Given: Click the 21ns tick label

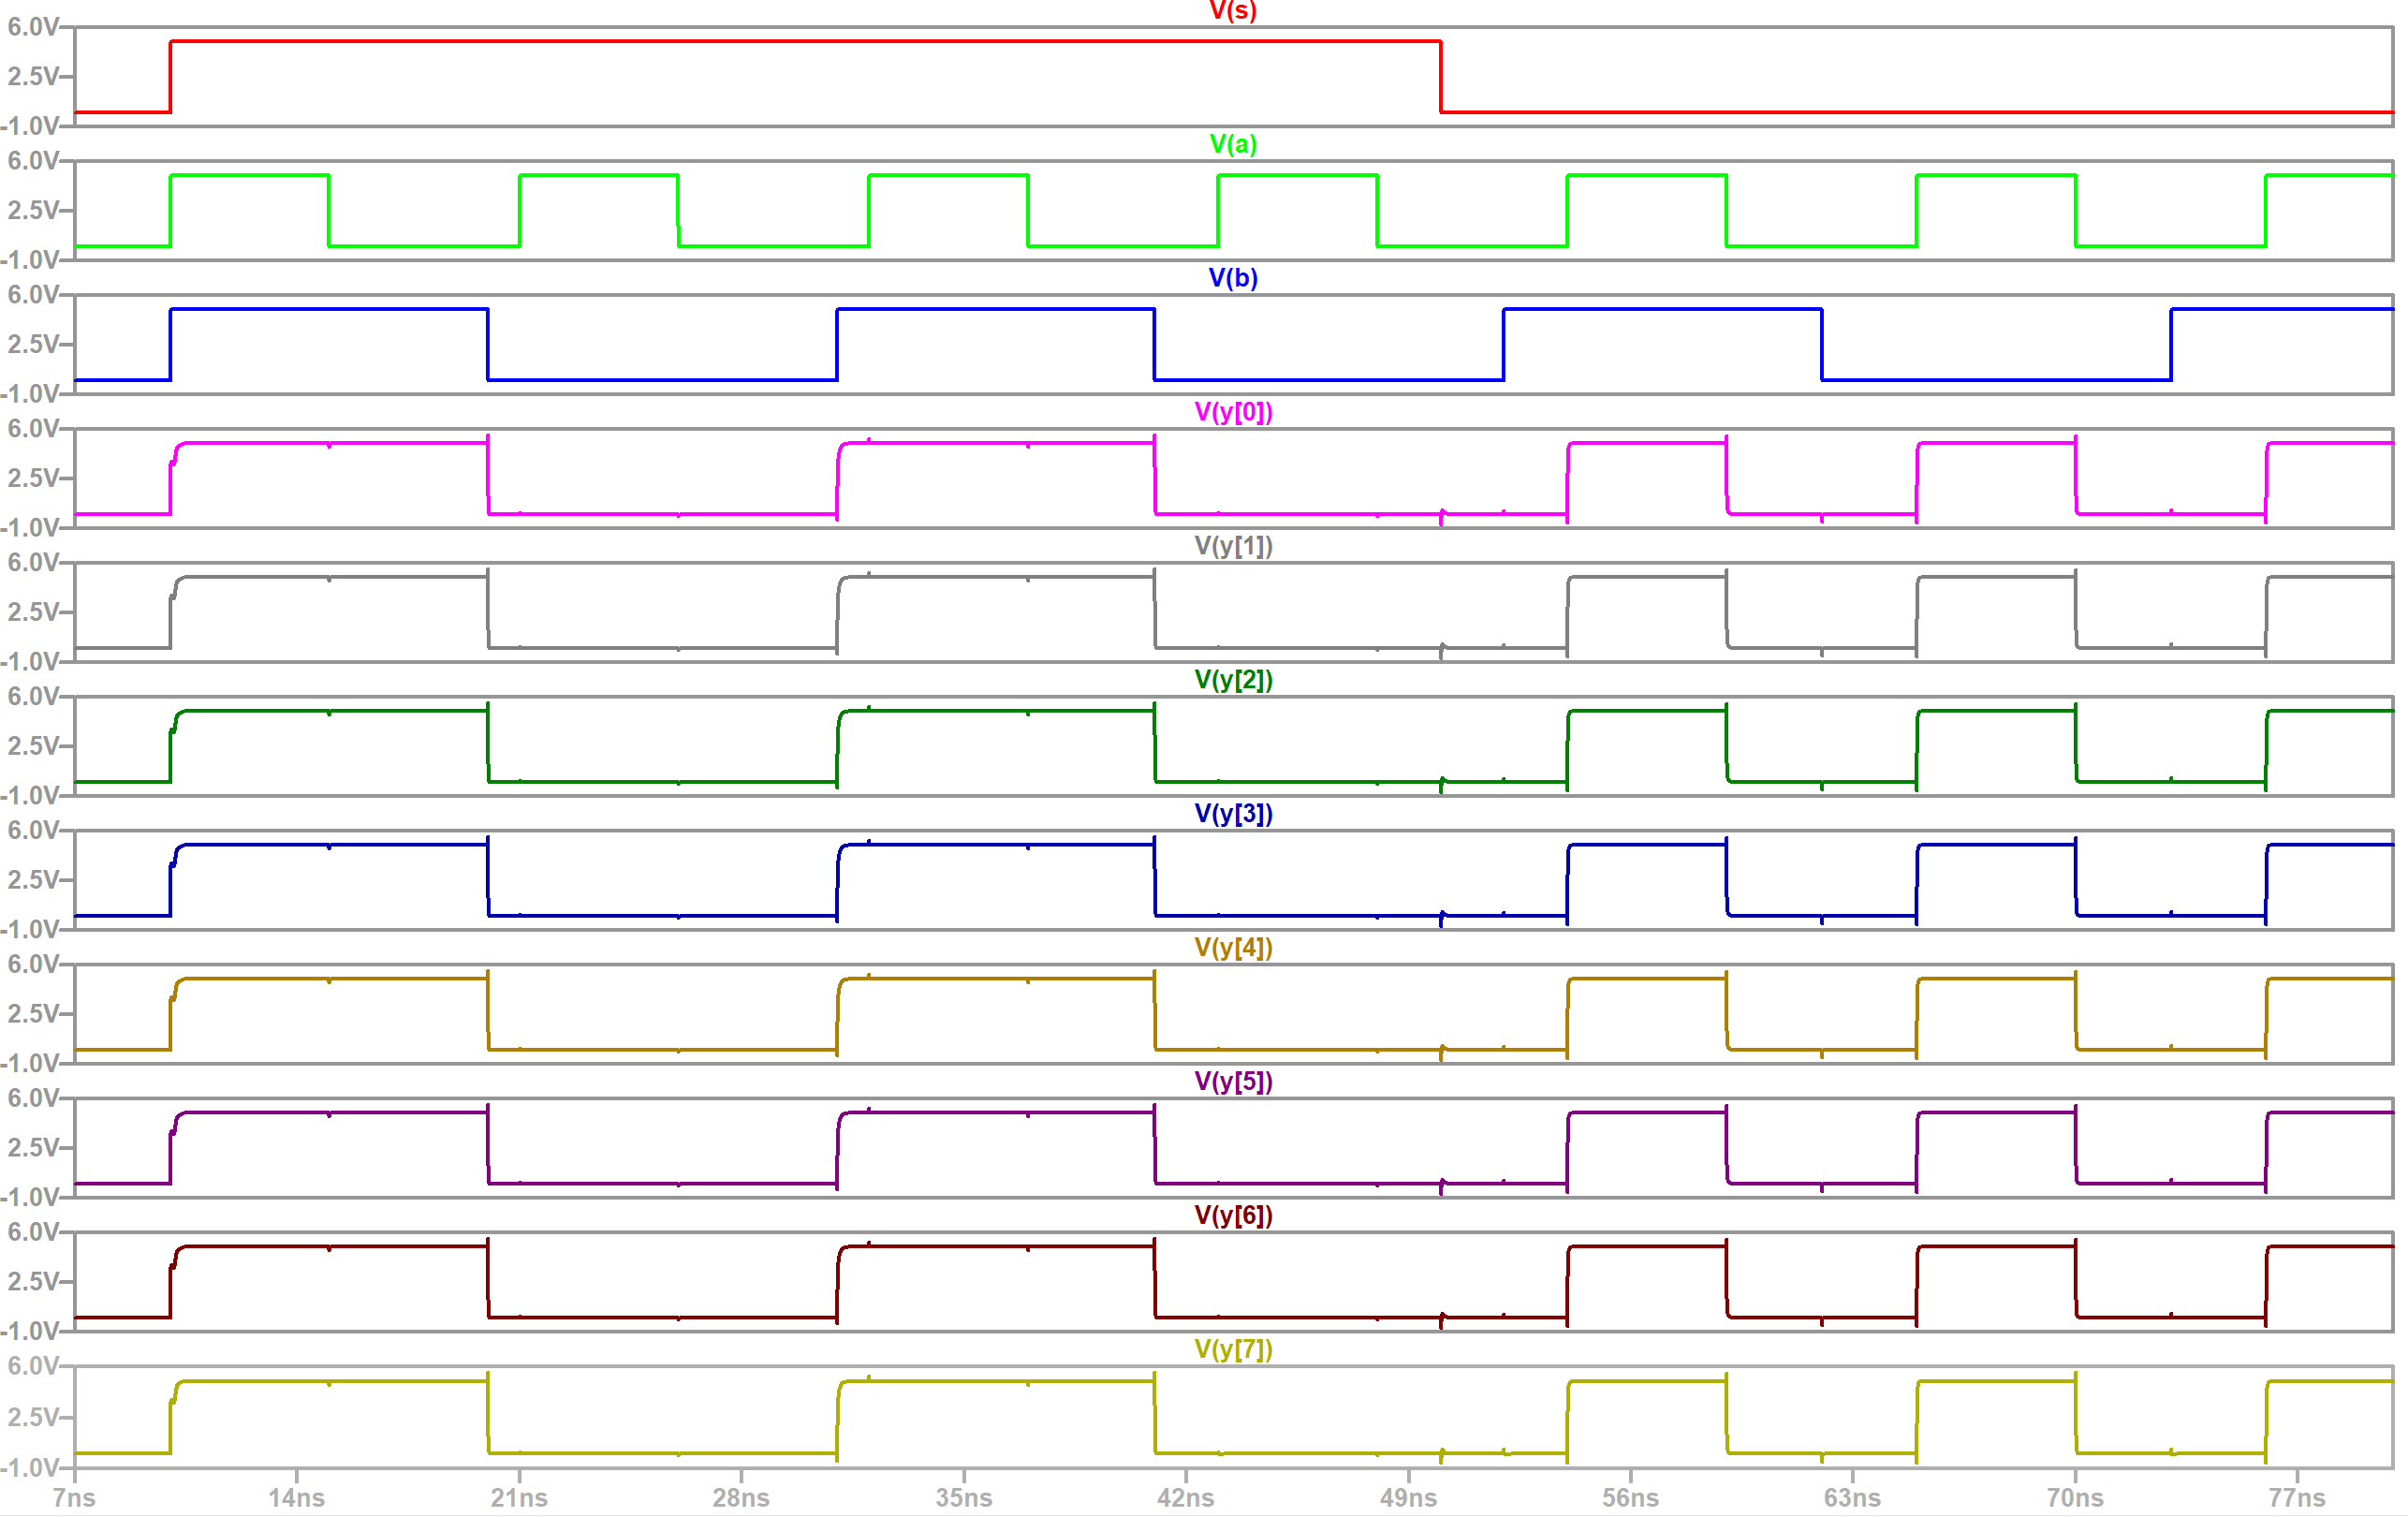Looking at the screenshot, I should point(519,1498).
